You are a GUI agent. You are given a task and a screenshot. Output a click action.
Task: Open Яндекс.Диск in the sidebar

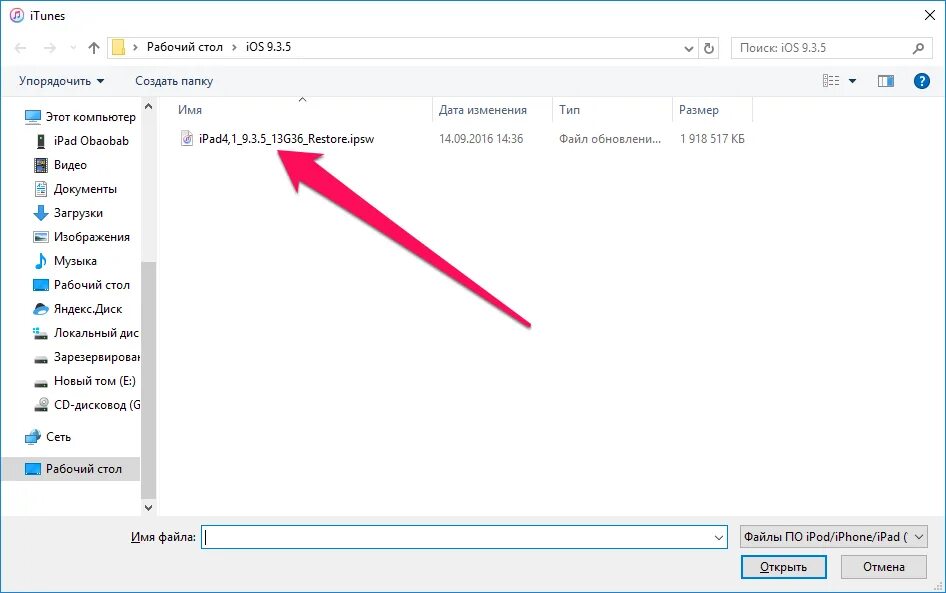(x=78, y=309)
